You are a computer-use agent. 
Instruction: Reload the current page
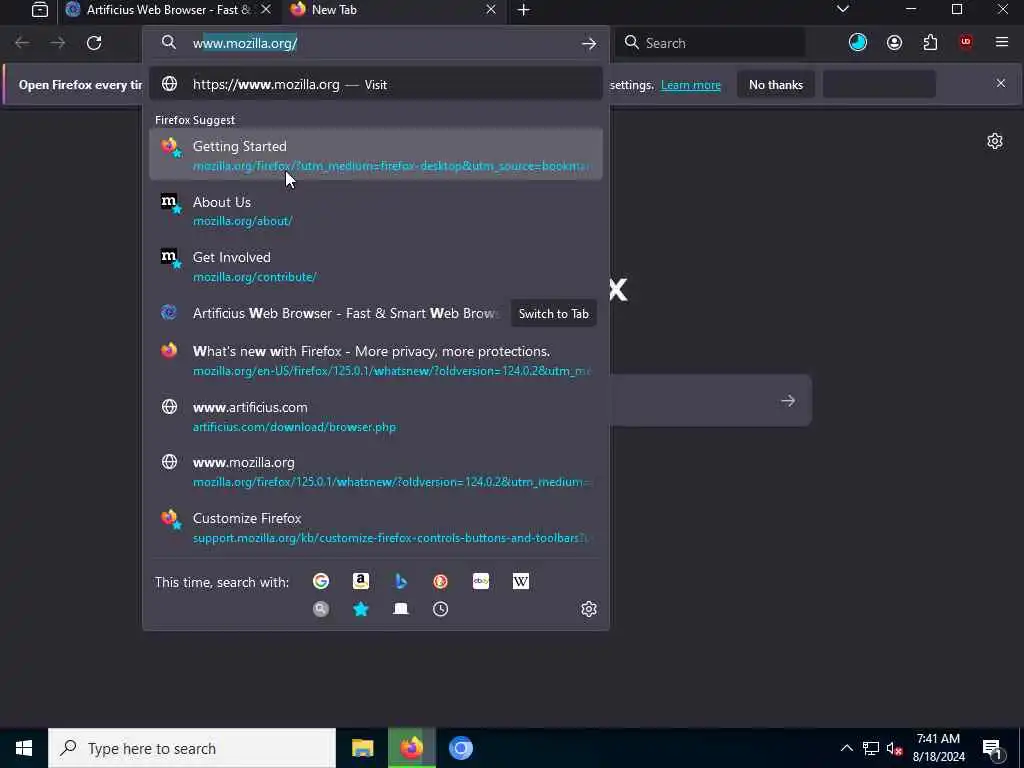coord(94,43)
